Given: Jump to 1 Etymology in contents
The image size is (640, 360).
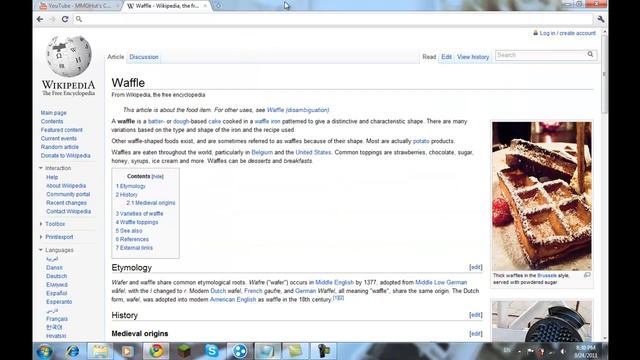Looking at the screenshot, I should pos(131,186).
